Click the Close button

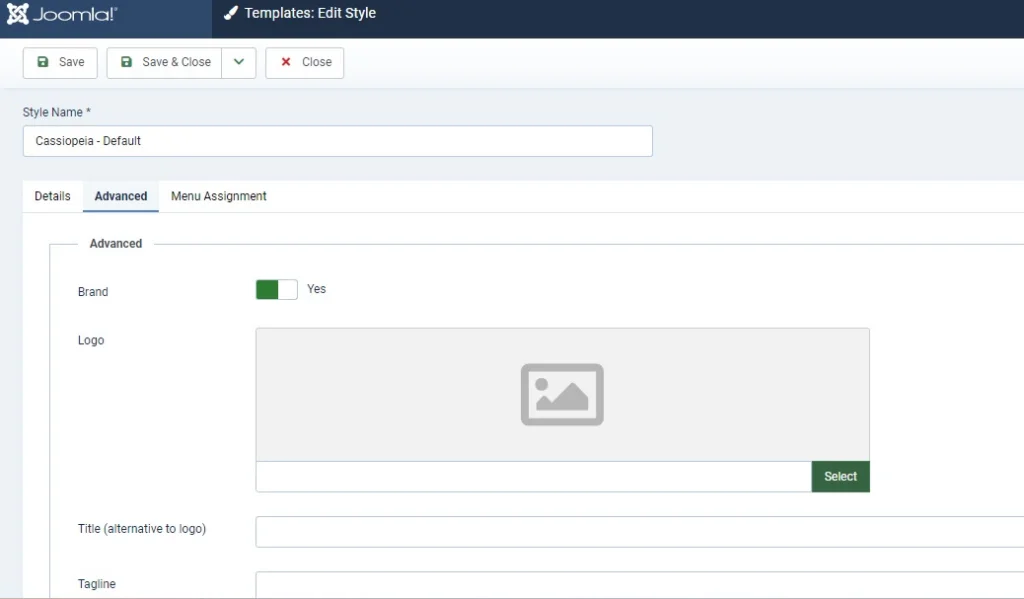tap(304, 63)
